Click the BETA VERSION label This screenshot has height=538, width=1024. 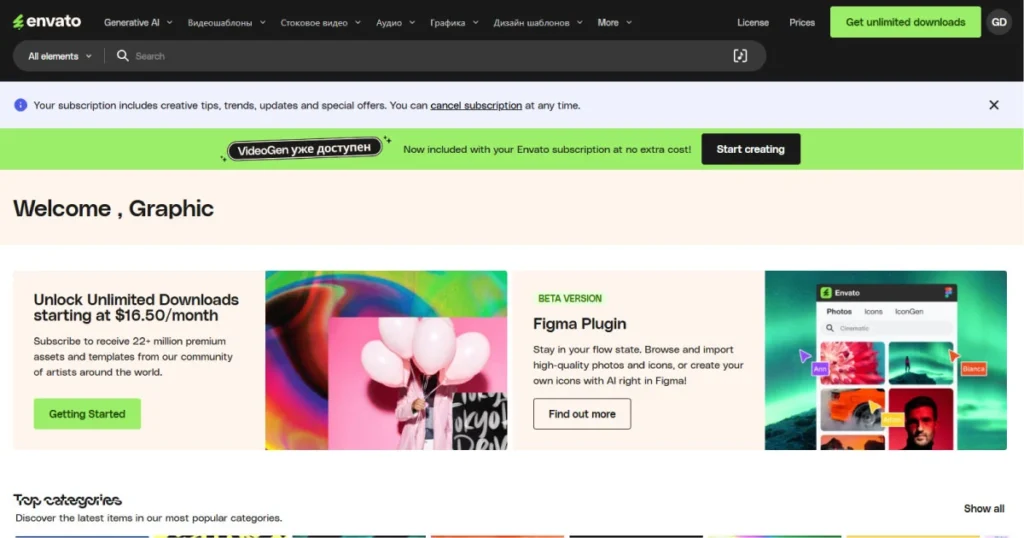click(x=569, y=298)
